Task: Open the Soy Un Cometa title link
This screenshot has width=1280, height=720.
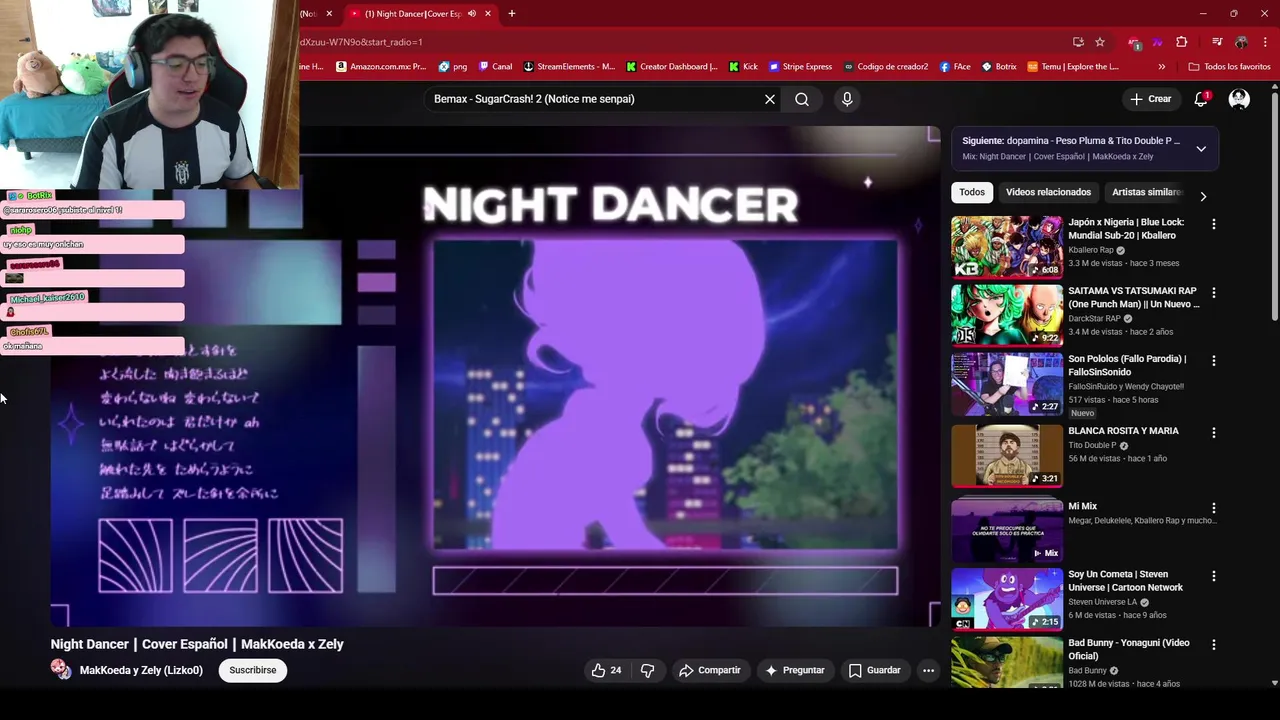Action: click(1125, 581)
